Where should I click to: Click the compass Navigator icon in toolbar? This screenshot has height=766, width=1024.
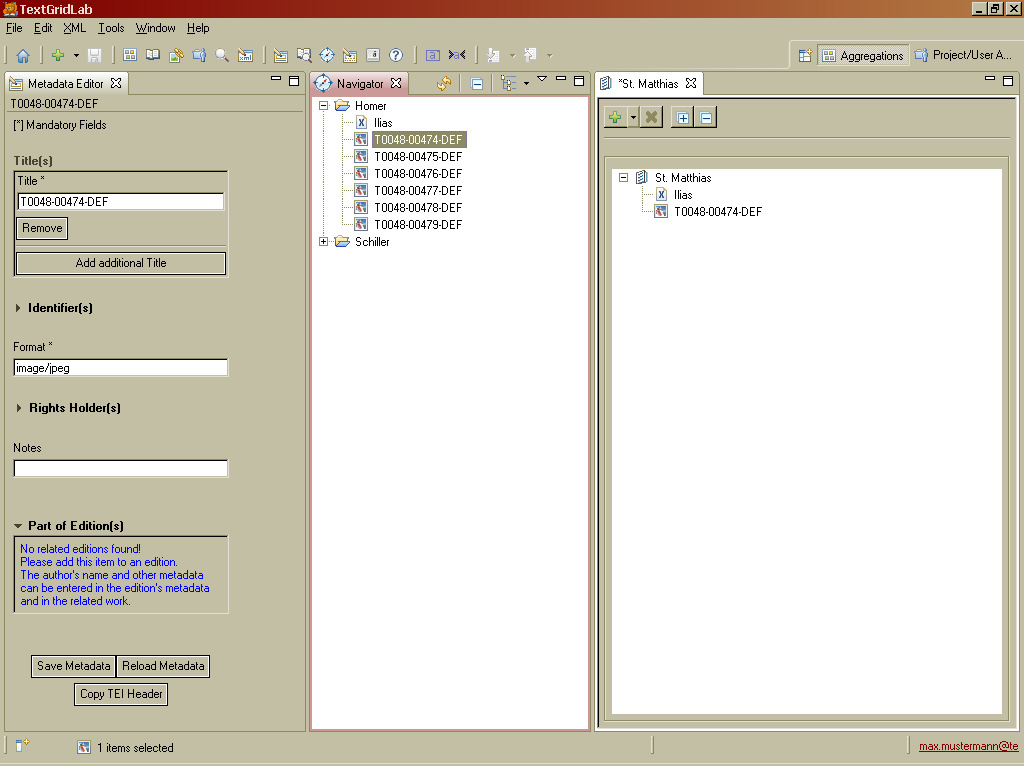click(326, 56)
